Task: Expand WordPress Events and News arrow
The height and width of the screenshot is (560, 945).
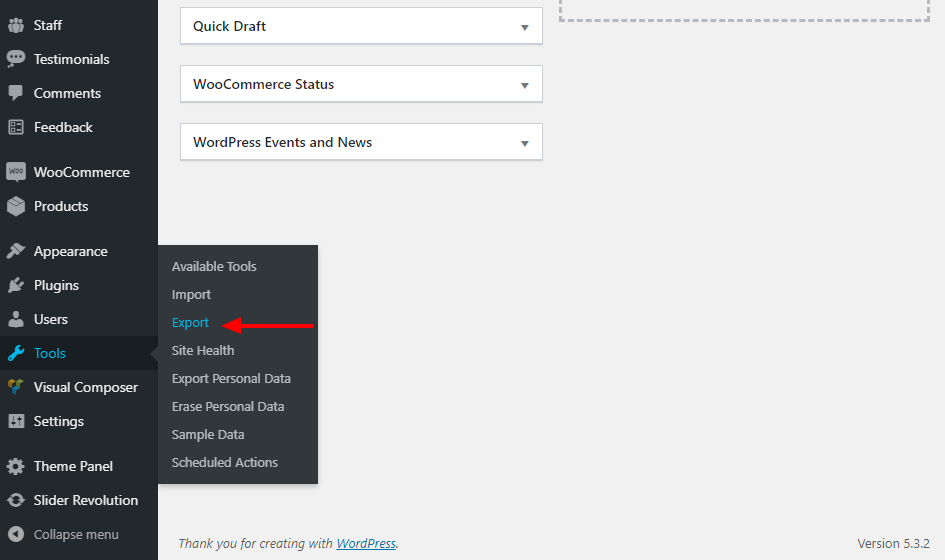Action: (524, 143)
